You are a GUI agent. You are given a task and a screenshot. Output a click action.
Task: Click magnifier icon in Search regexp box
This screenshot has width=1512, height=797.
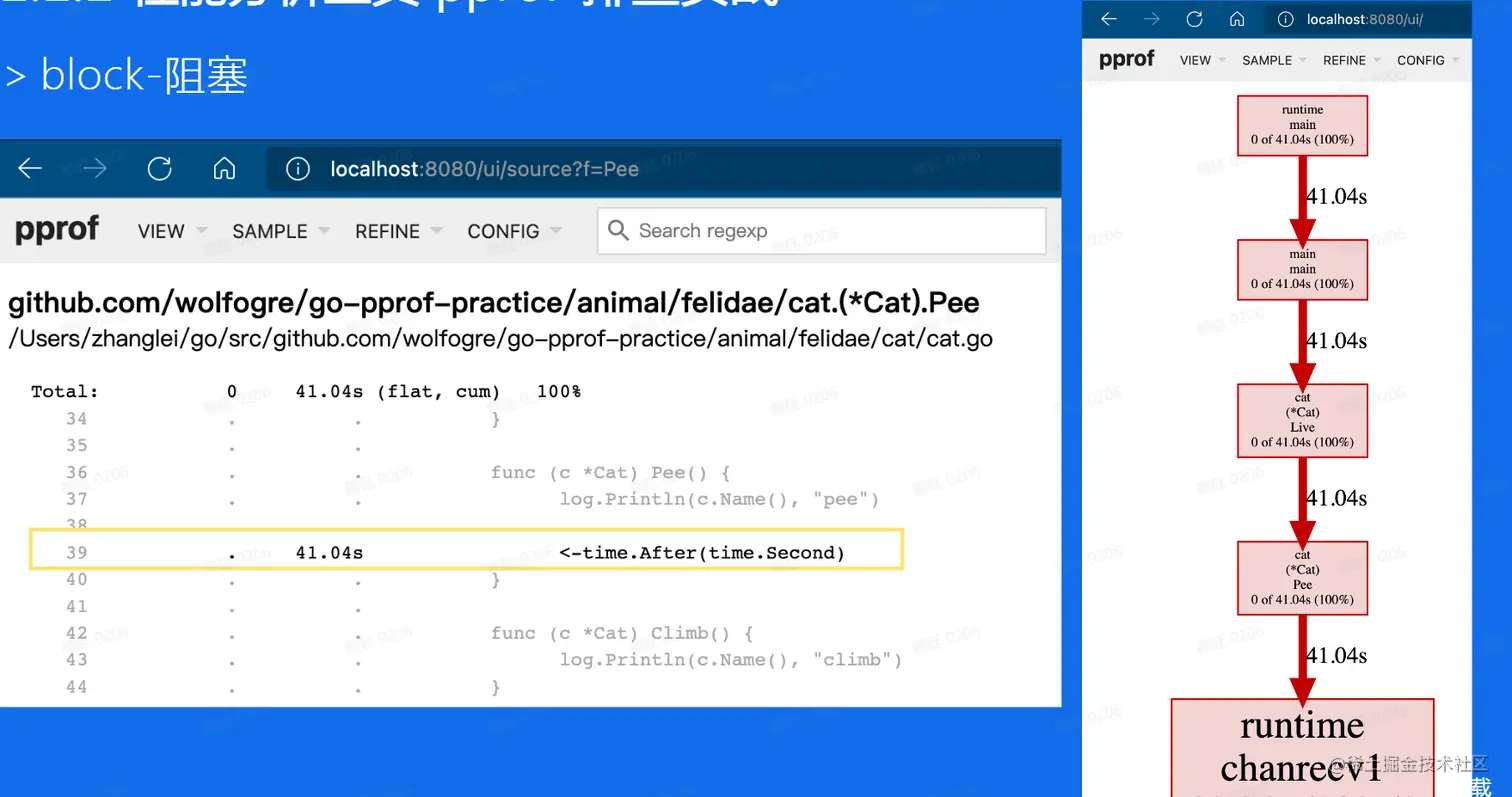(x=619, y=231)
